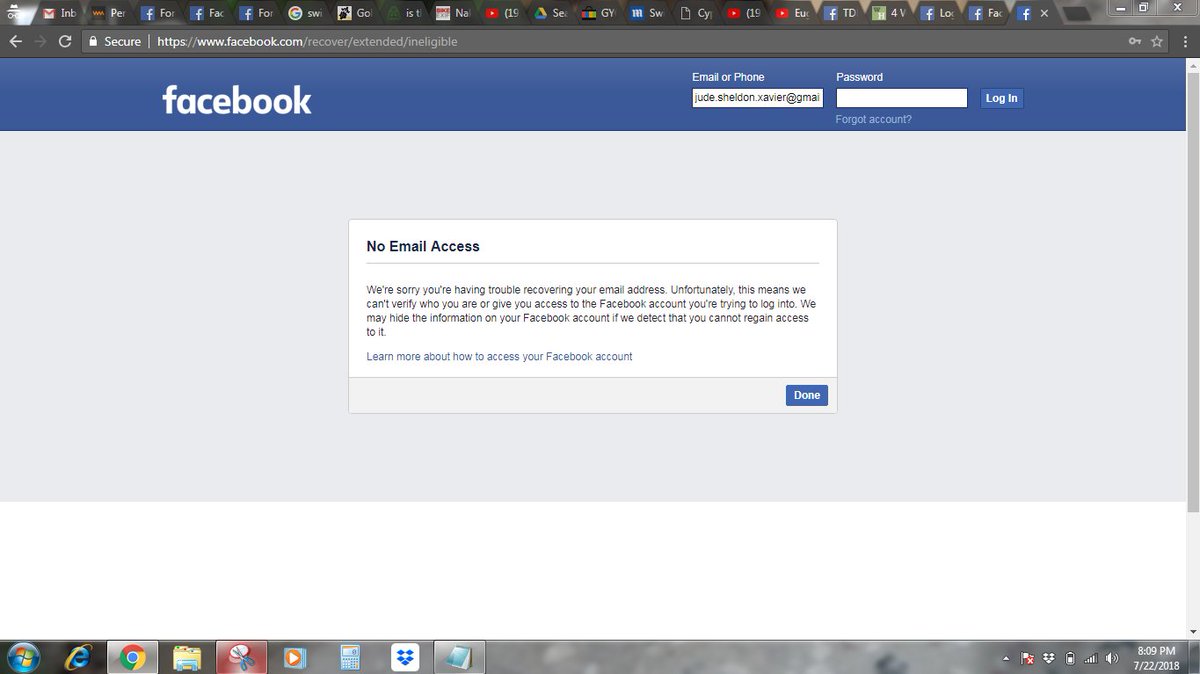Show hidden system tray icons arrow

(x=1006, y=658)
